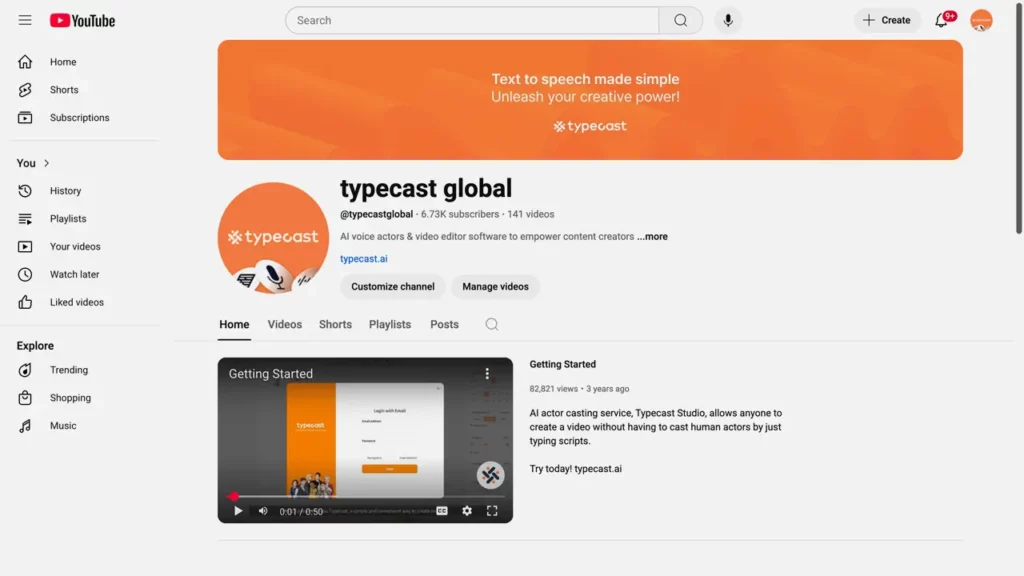1024x576 pixels.
Task: Select the channel Home tab
Action: 234,325
